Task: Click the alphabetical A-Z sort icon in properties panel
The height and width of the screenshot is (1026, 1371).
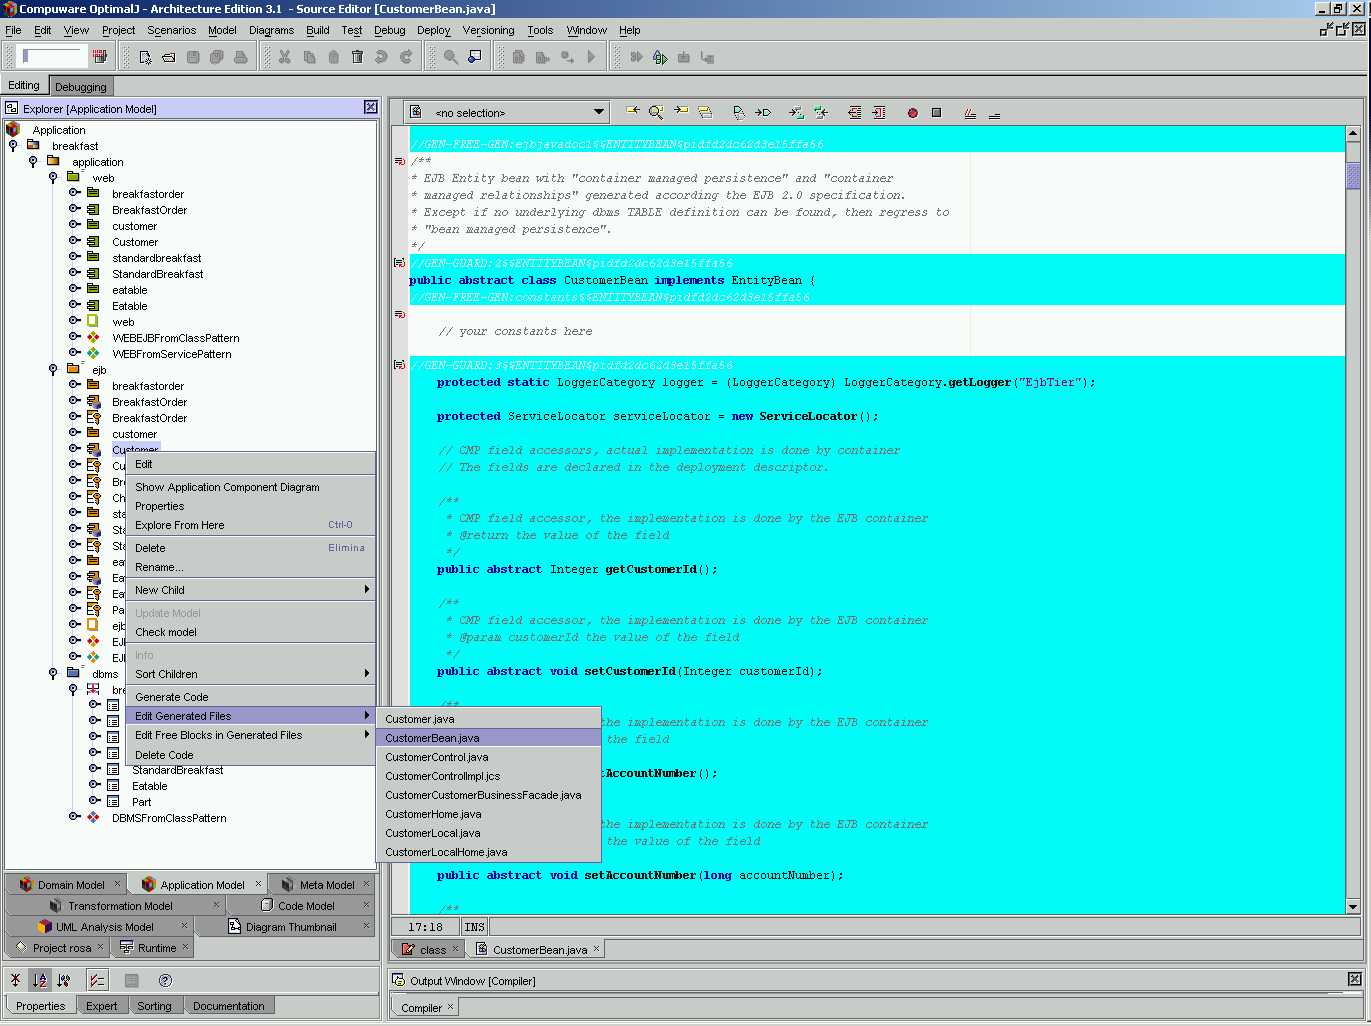Action: click(x=40, y=980)
